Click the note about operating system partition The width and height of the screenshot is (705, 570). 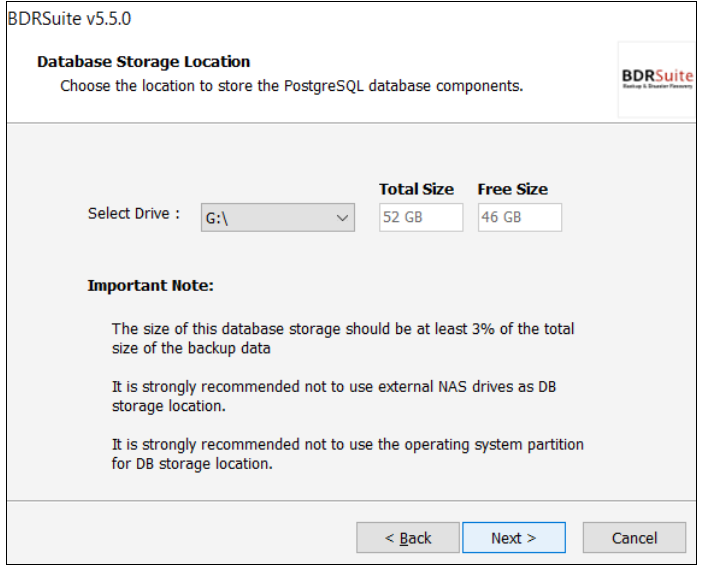coord(348,454)
